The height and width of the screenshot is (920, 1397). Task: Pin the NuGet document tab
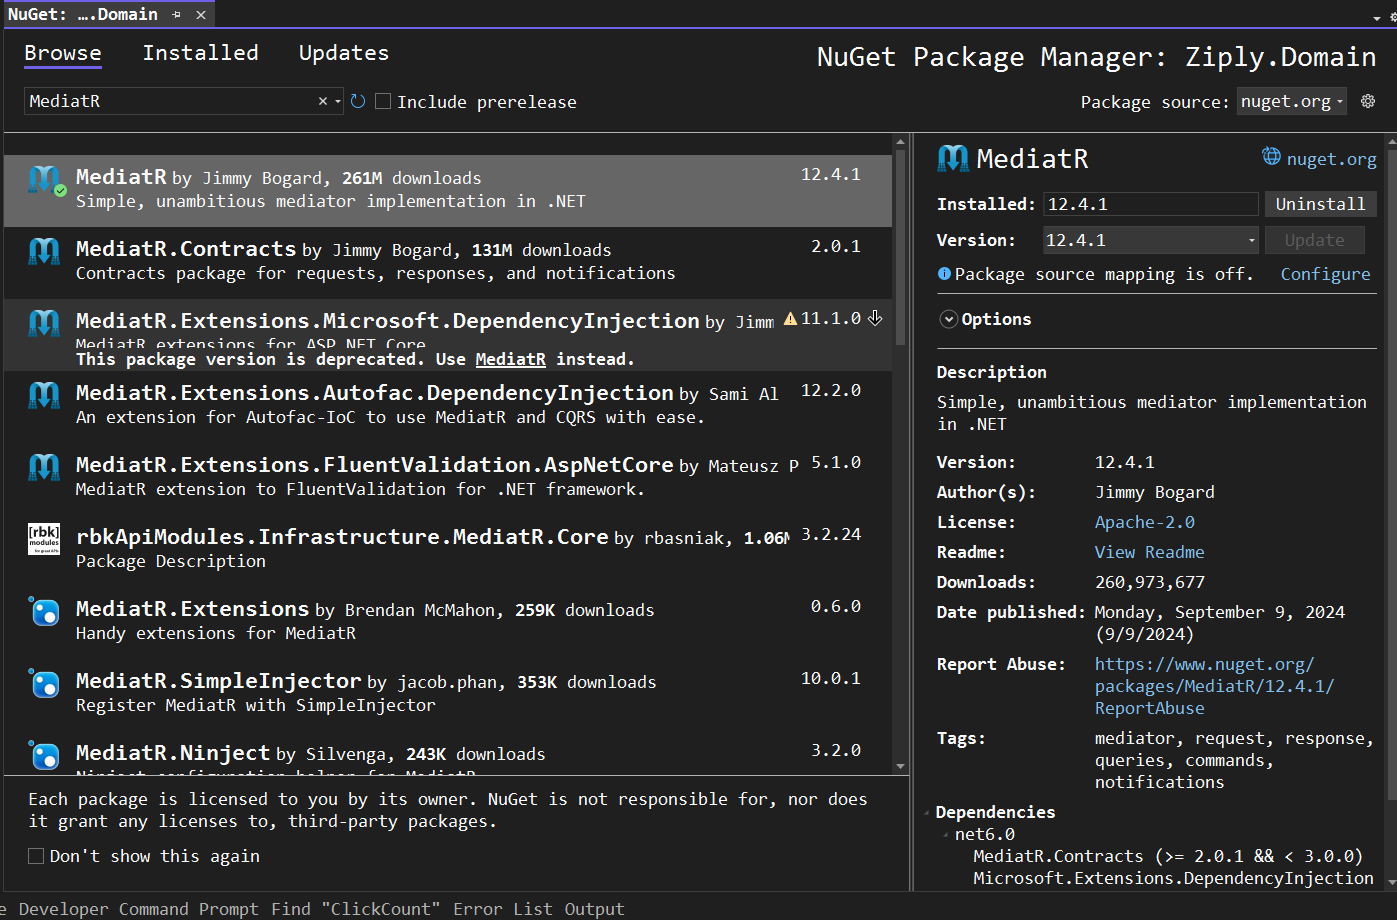point(177,14)
